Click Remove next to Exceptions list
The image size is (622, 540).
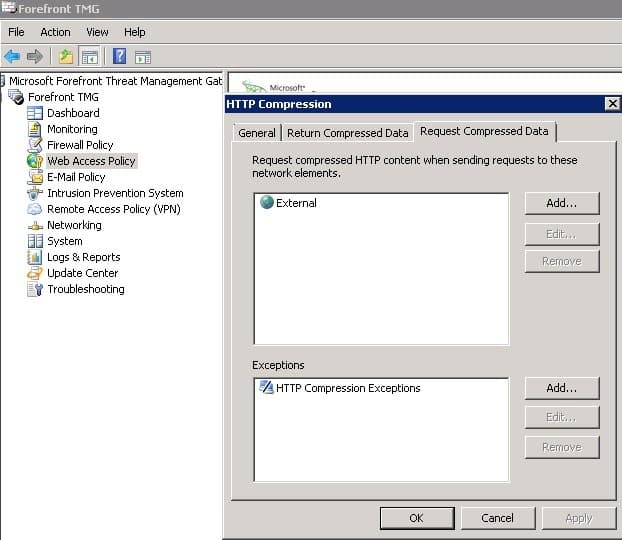coord(562,447)
